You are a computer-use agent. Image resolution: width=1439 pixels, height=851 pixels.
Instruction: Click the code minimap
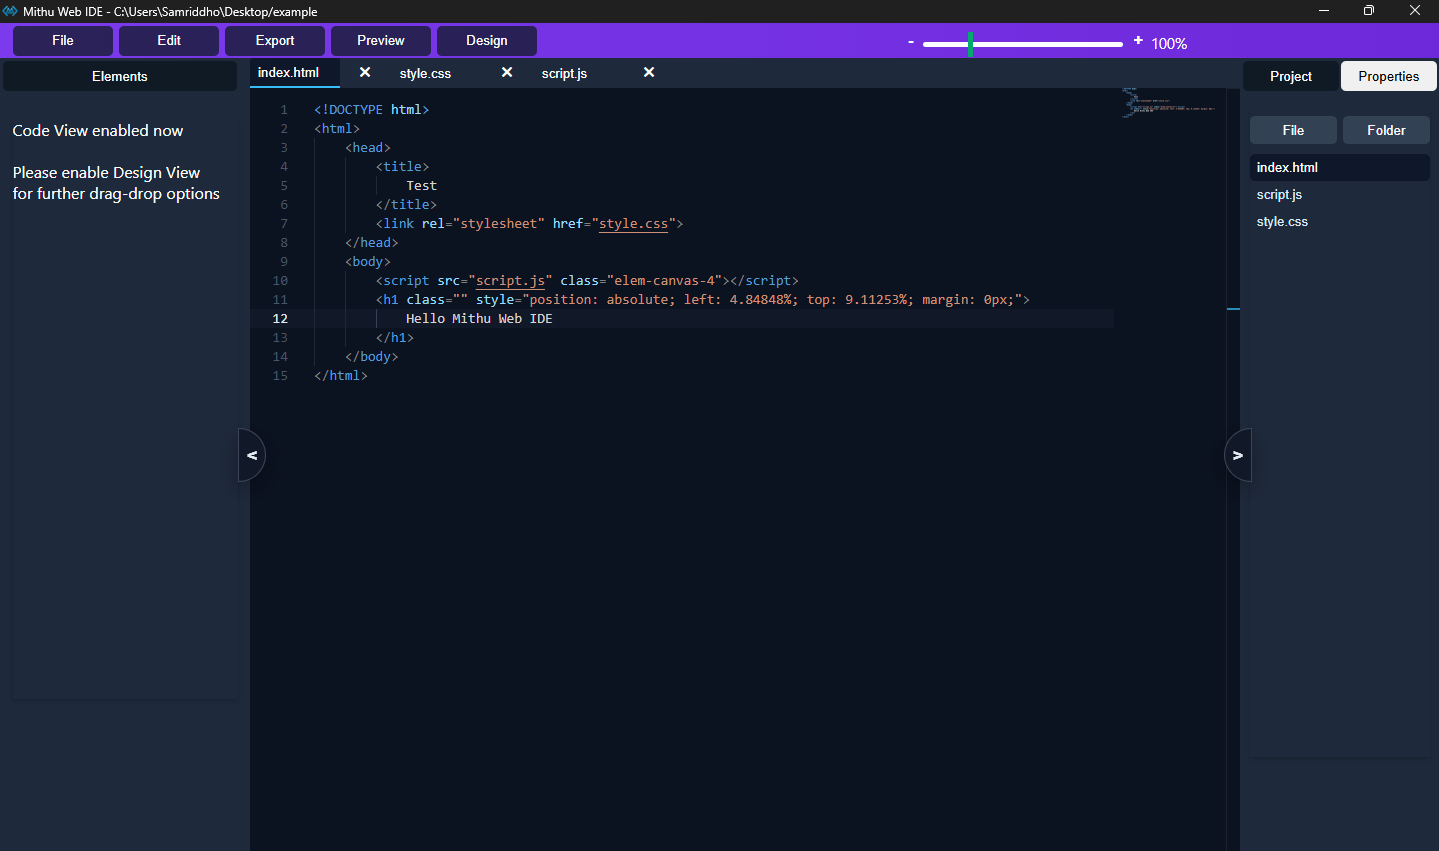pyautogui.click(x=1169, y=103)
